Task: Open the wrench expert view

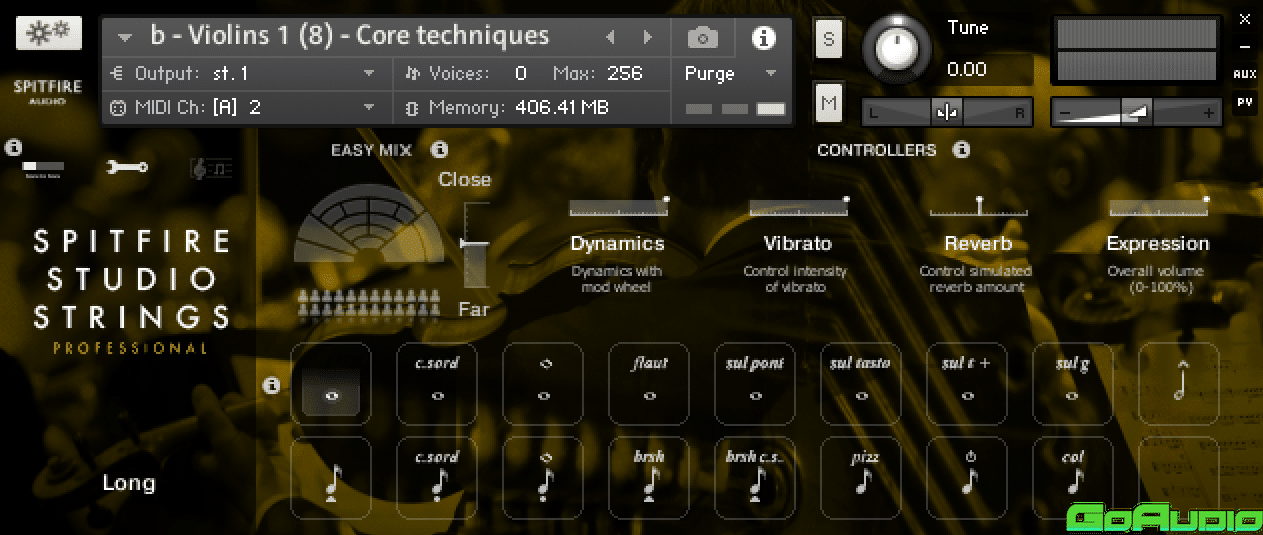Action: pyautogui.click(x=127, y=168)
